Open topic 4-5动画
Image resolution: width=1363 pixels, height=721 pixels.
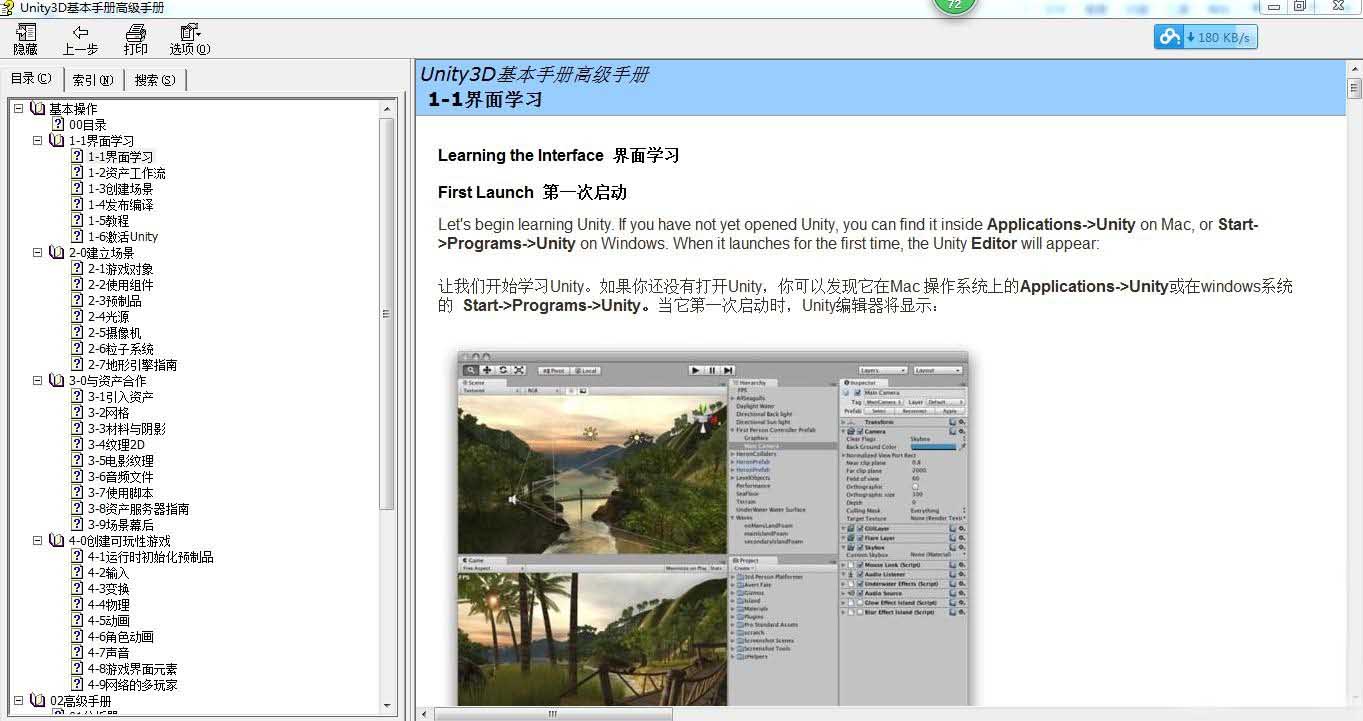pyautogui.click(x=108, y=621)
